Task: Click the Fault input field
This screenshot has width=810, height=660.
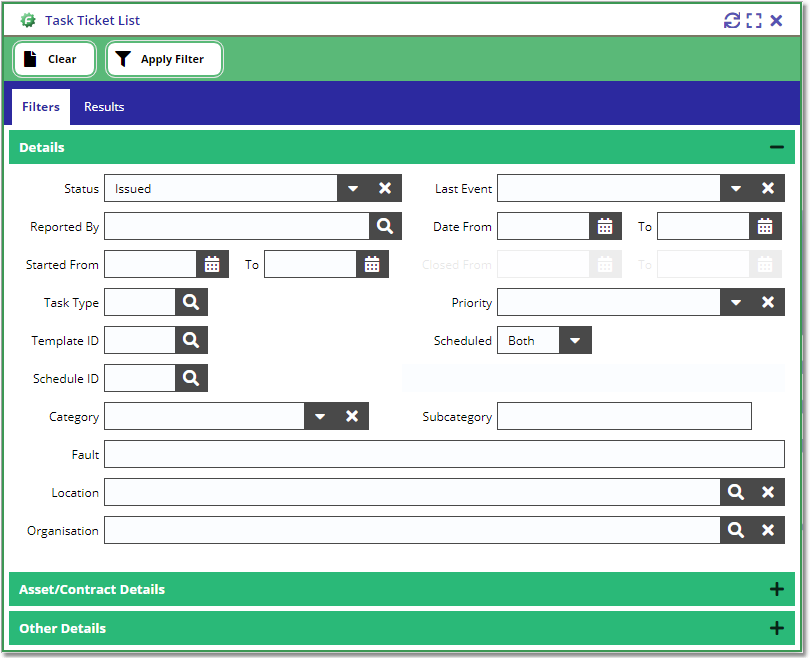Action: tap(444, 454)
